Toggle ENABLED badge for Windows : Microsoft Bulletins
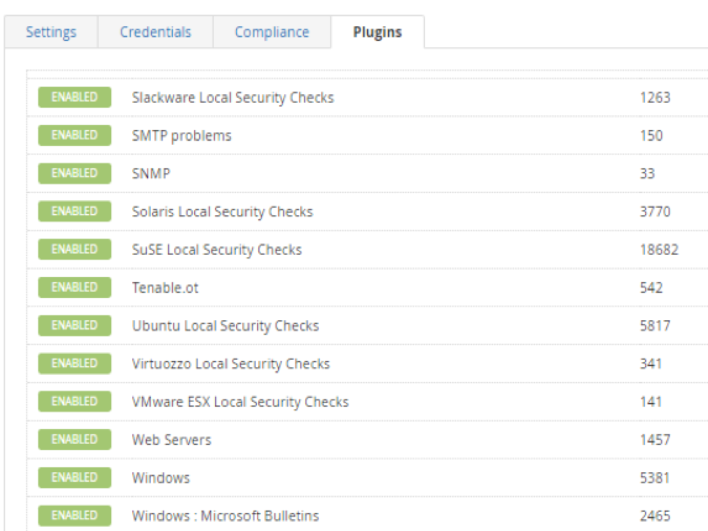The height and width of the screenshot is (531, 708). (x=74, y=515)
